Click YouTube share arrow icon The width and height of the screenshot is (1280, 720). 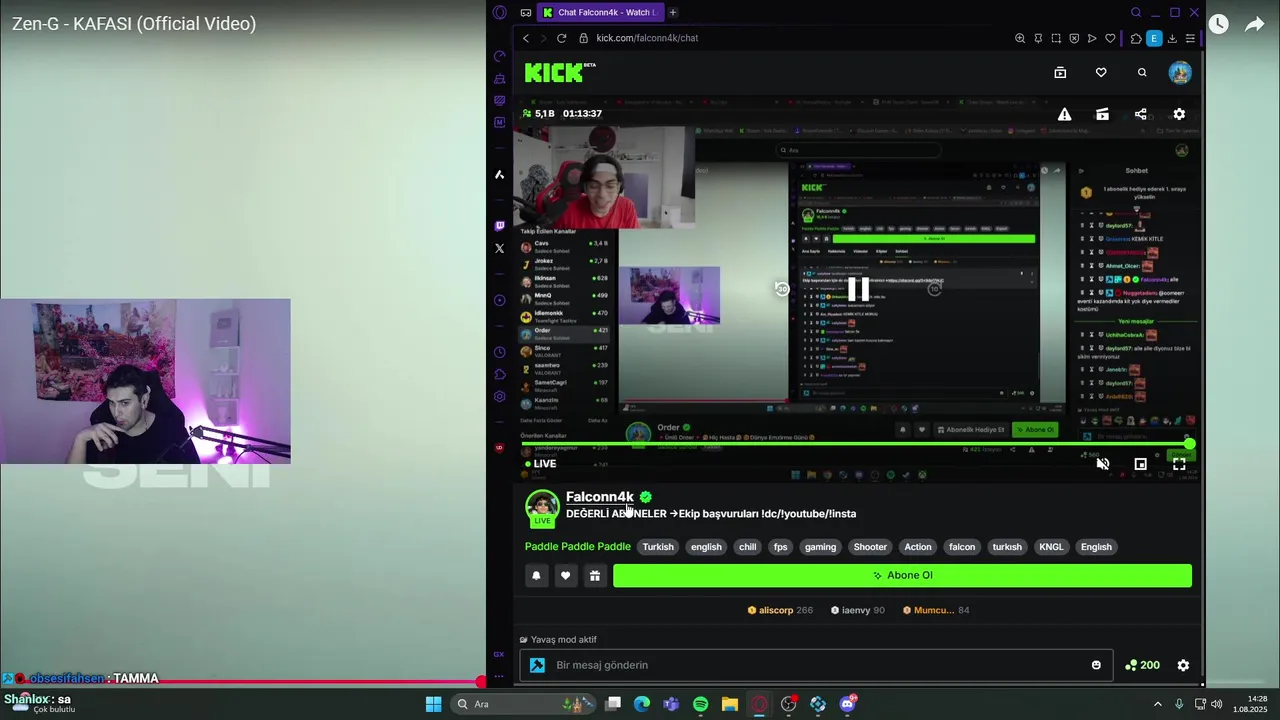(x=1254, y=24)
